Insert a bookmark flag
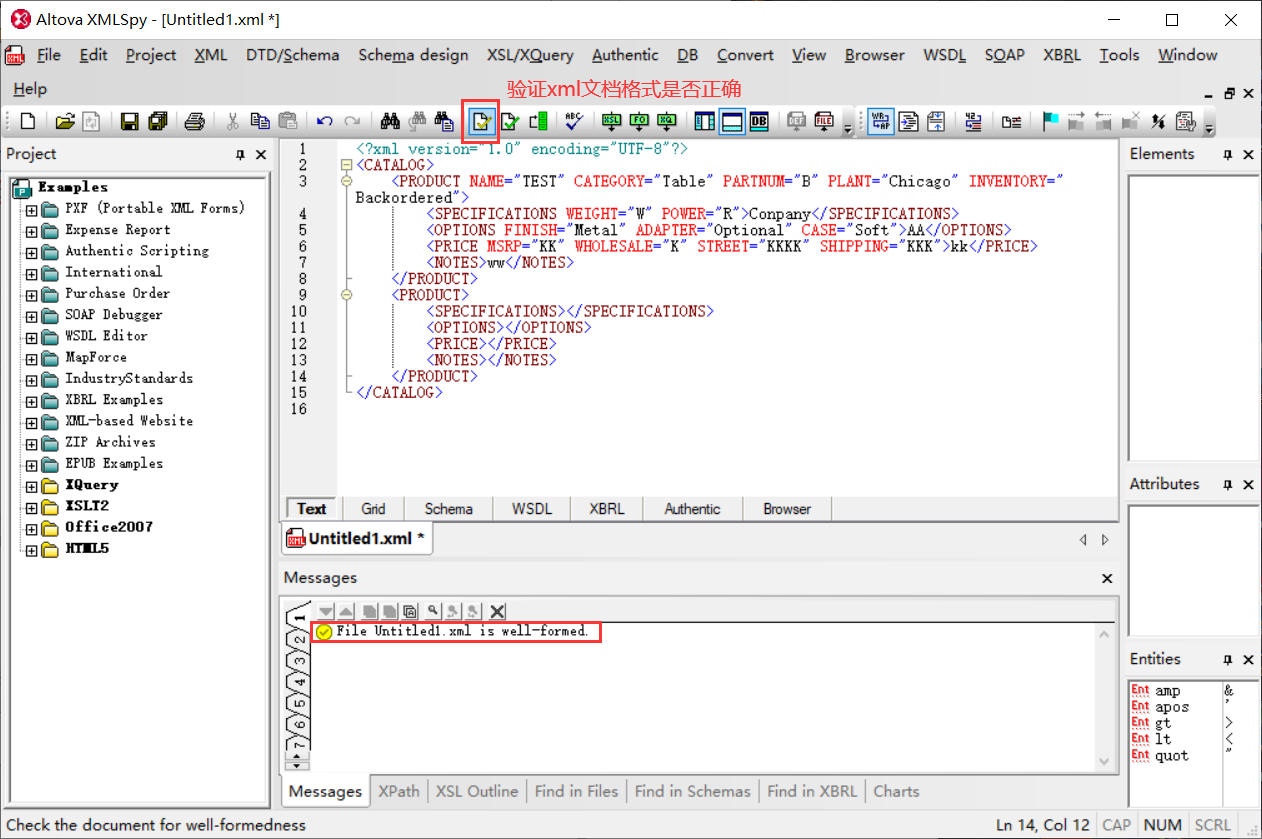This screenshot has height=839, width=1262. click(x=1052, y=121)
